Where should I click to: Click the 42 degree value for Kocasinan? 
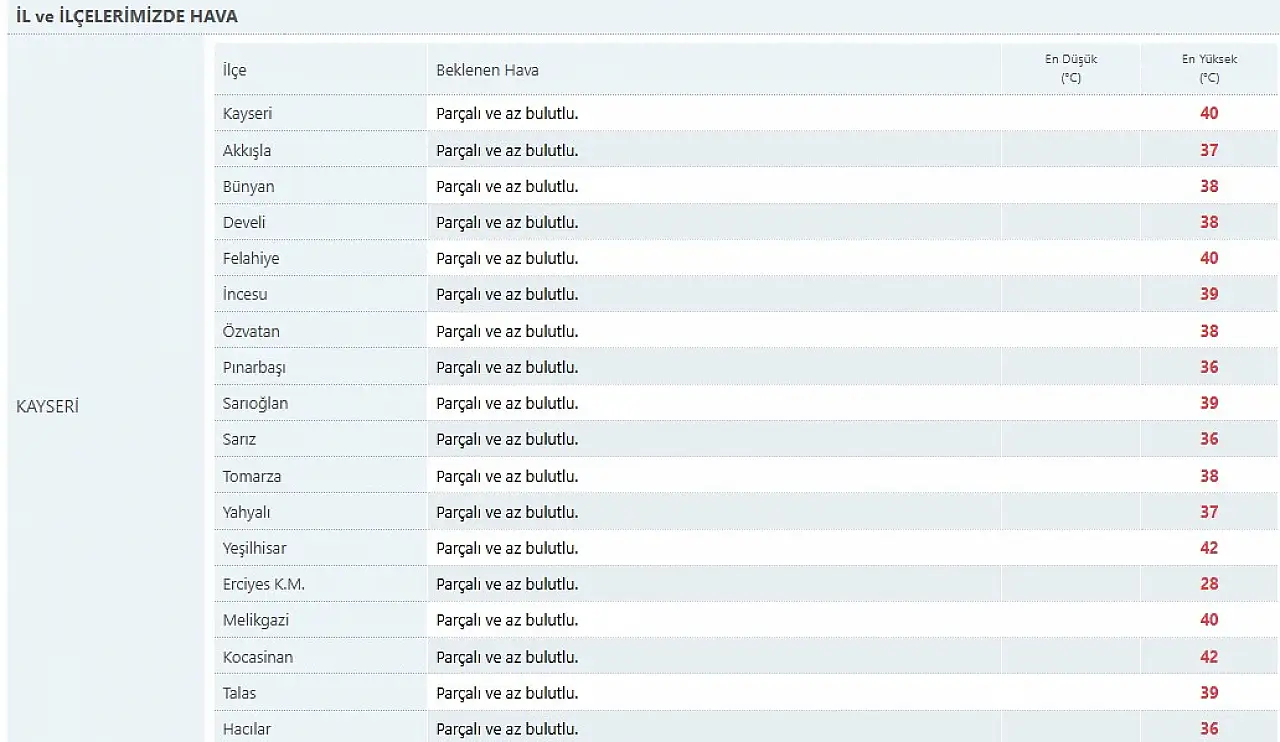[x=1209, y=657]
